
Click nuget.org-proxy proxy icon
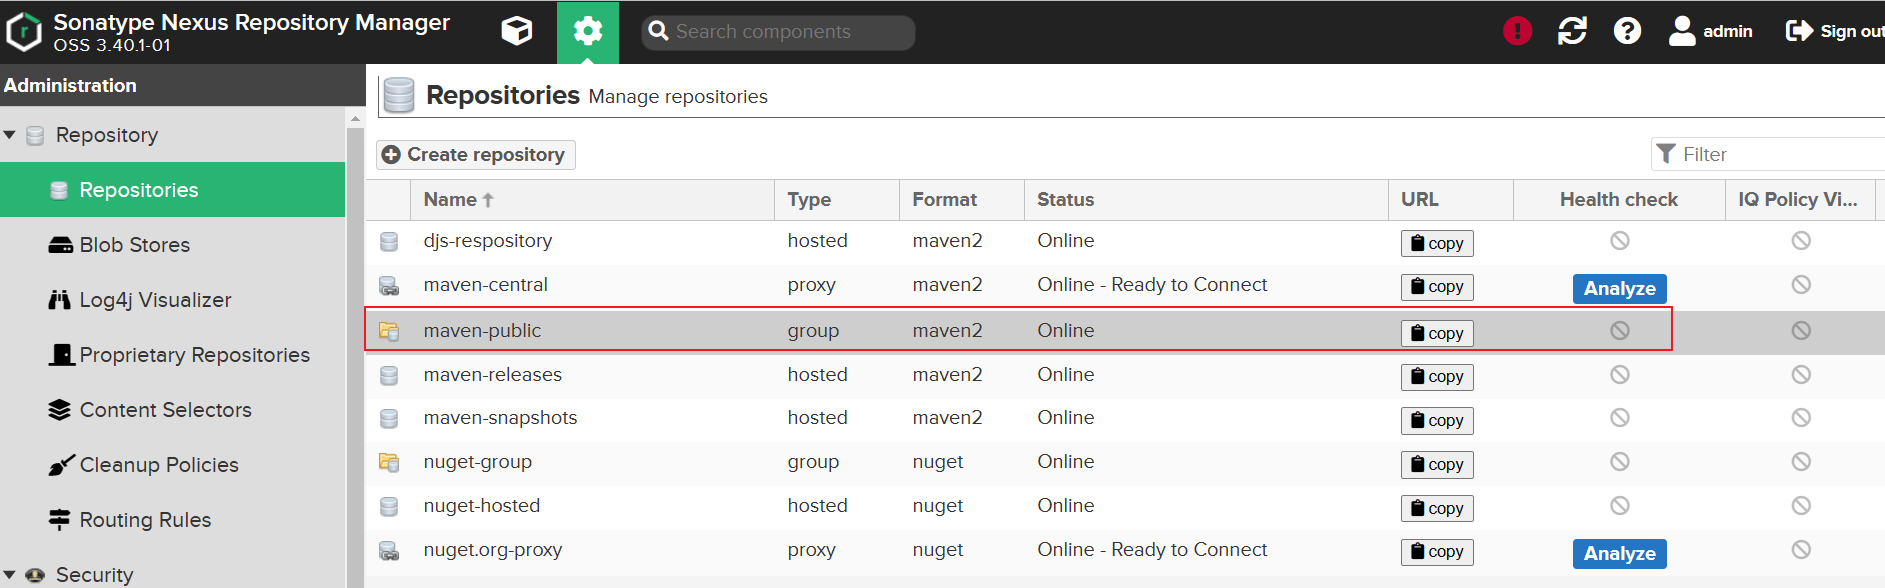tap(389, 551)
